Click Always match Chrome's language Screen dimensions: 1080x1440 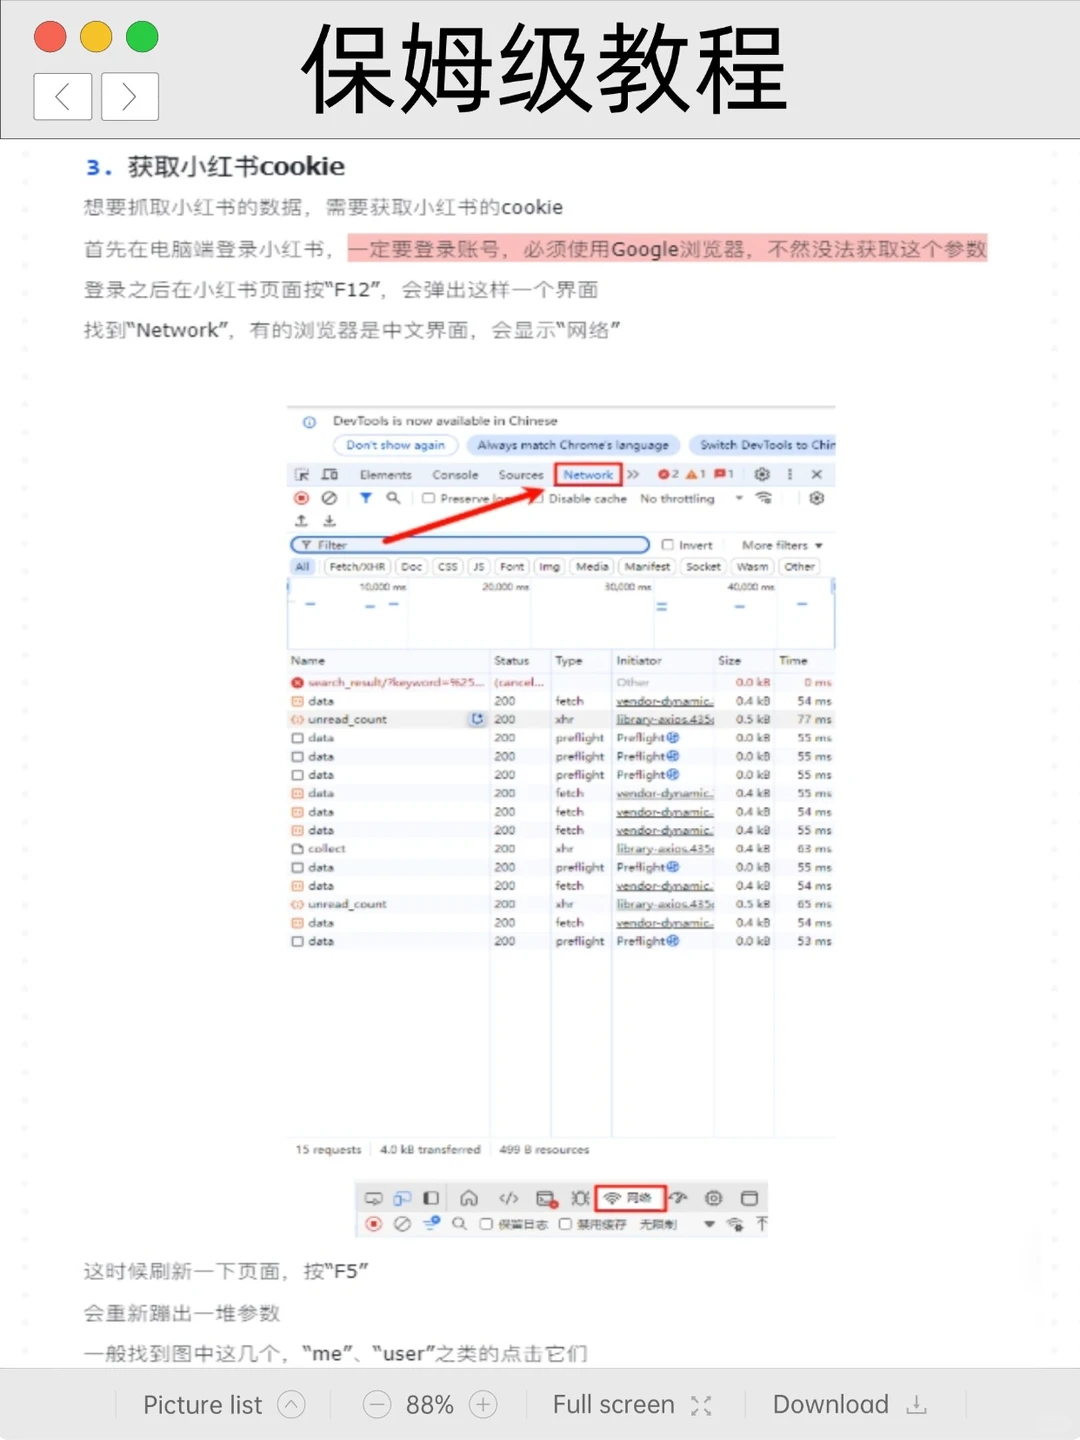[573, 445]
